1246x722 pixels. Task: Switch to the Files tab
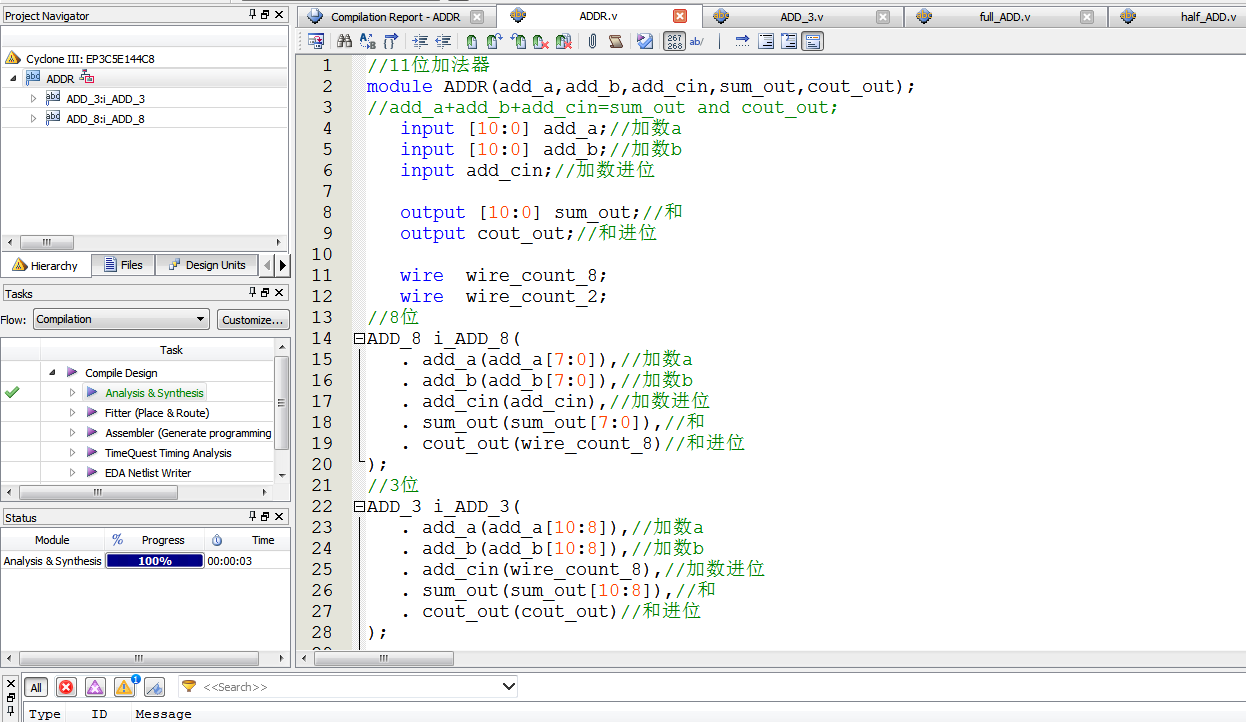click(124, 265)
